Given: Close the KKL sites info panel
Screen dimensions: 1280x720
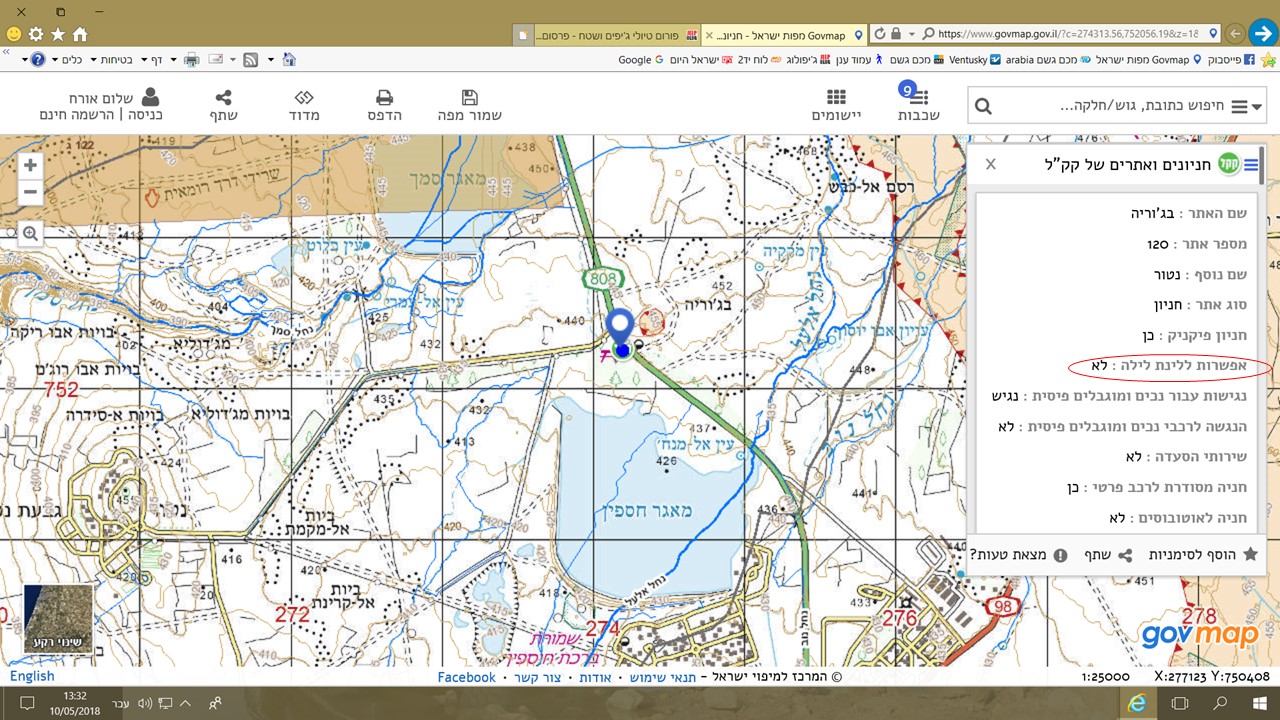Looking at the screenshot, I should [991, 164].
